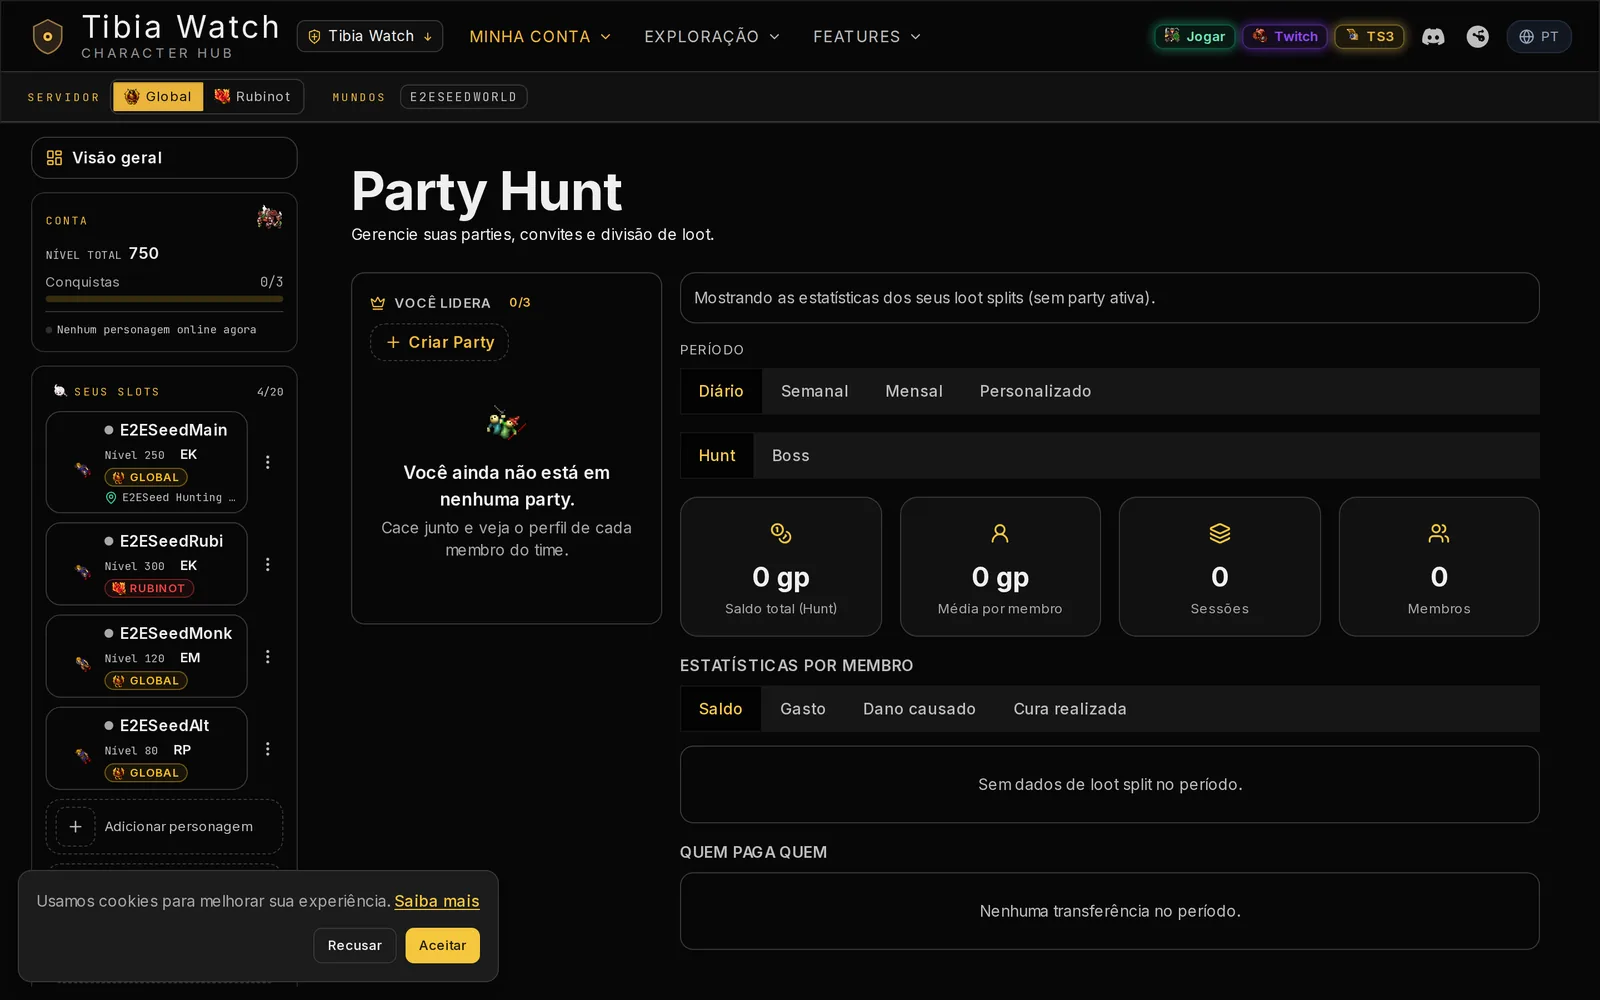
Task: Accept cookies with Aceitar
Action: 443,945
